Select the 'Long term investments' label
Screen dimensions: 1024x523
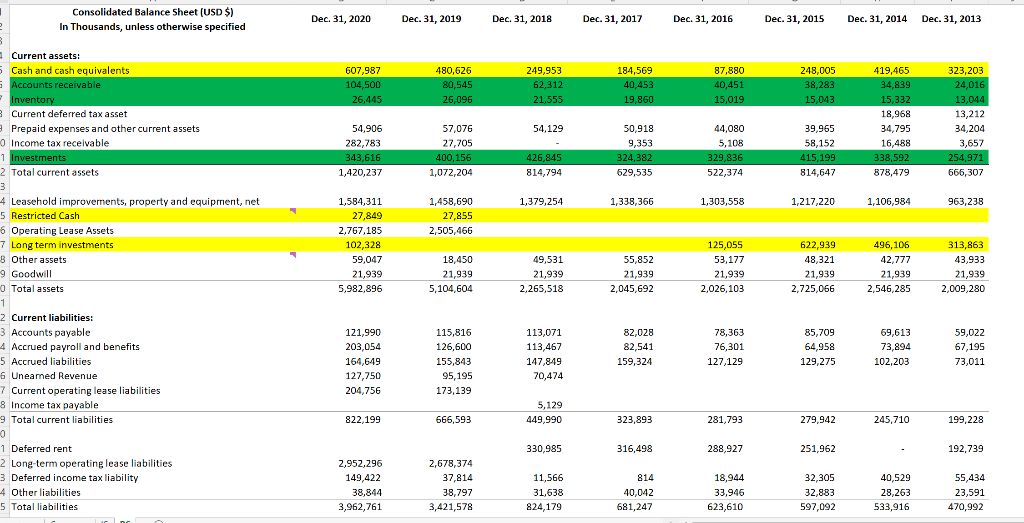[x=62, y=245]
